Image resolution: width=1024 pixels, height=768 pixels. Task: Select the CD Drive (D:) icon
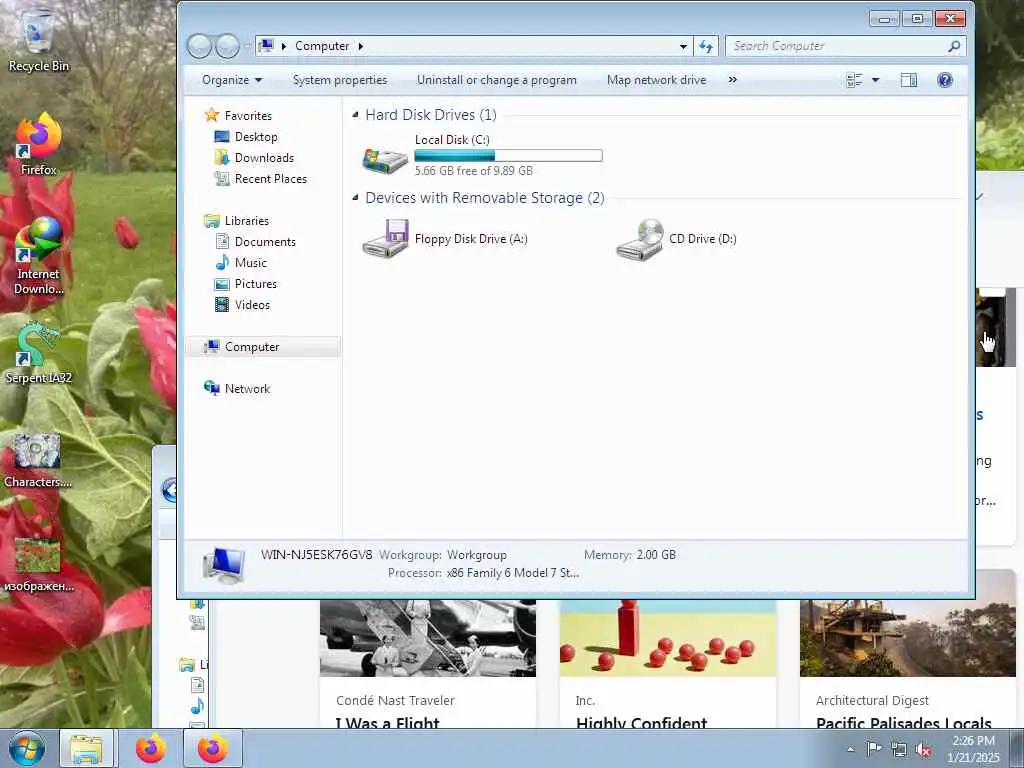[639, 239]
